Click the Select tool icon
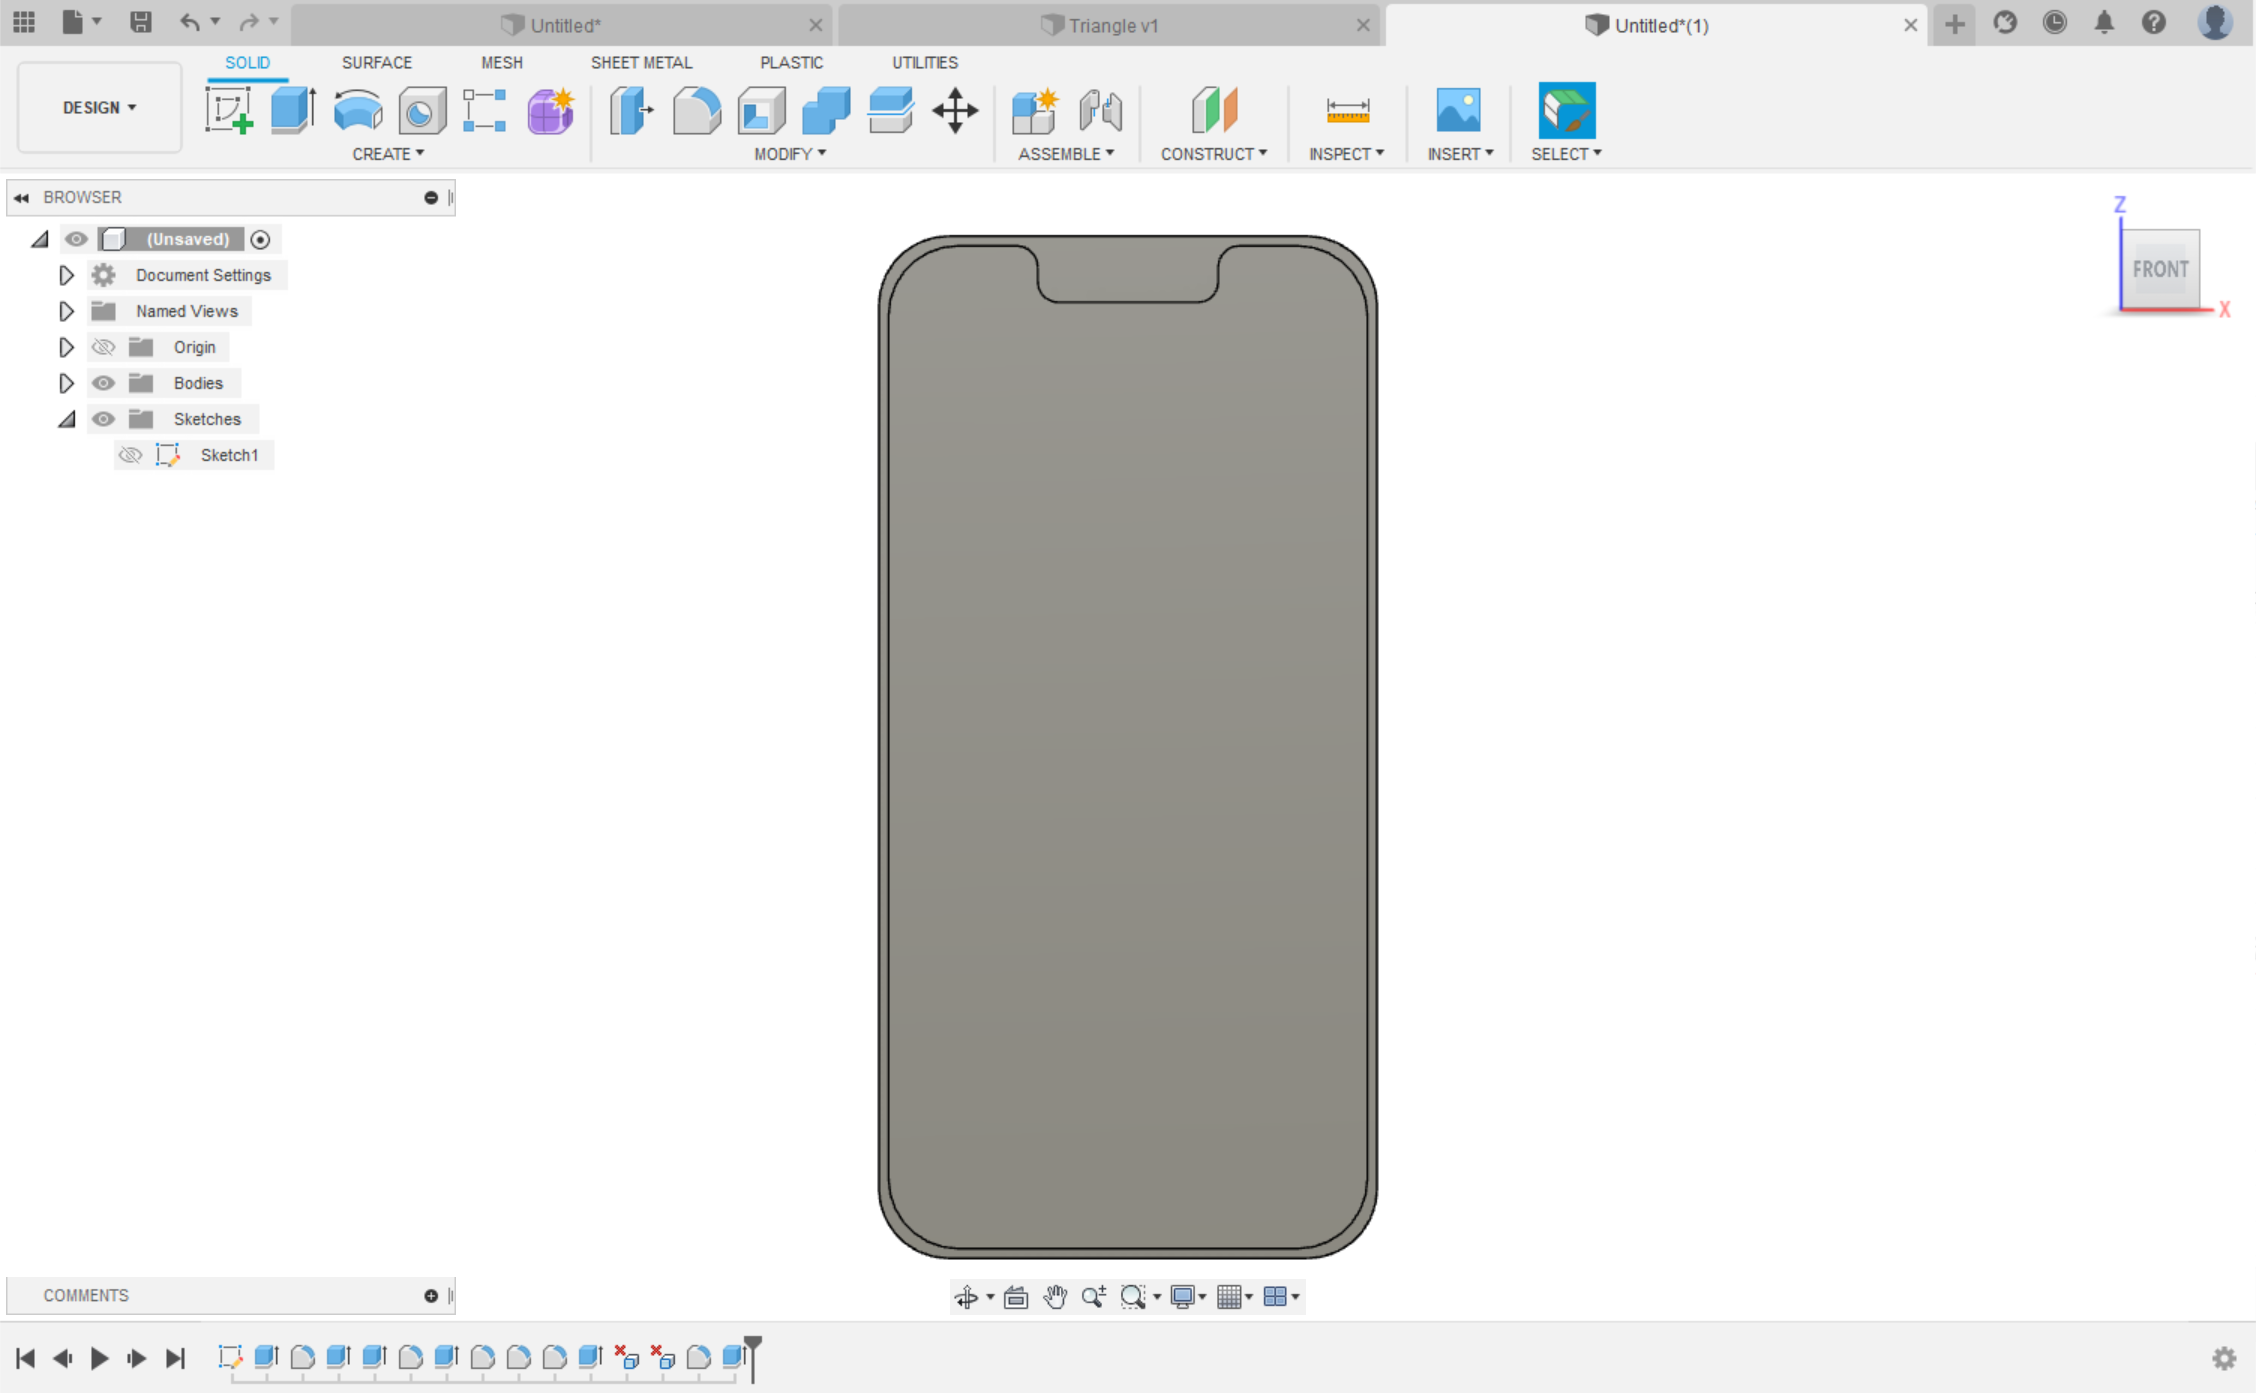Screen dimensions: 2256x1393 click(x=1567, y=110)
